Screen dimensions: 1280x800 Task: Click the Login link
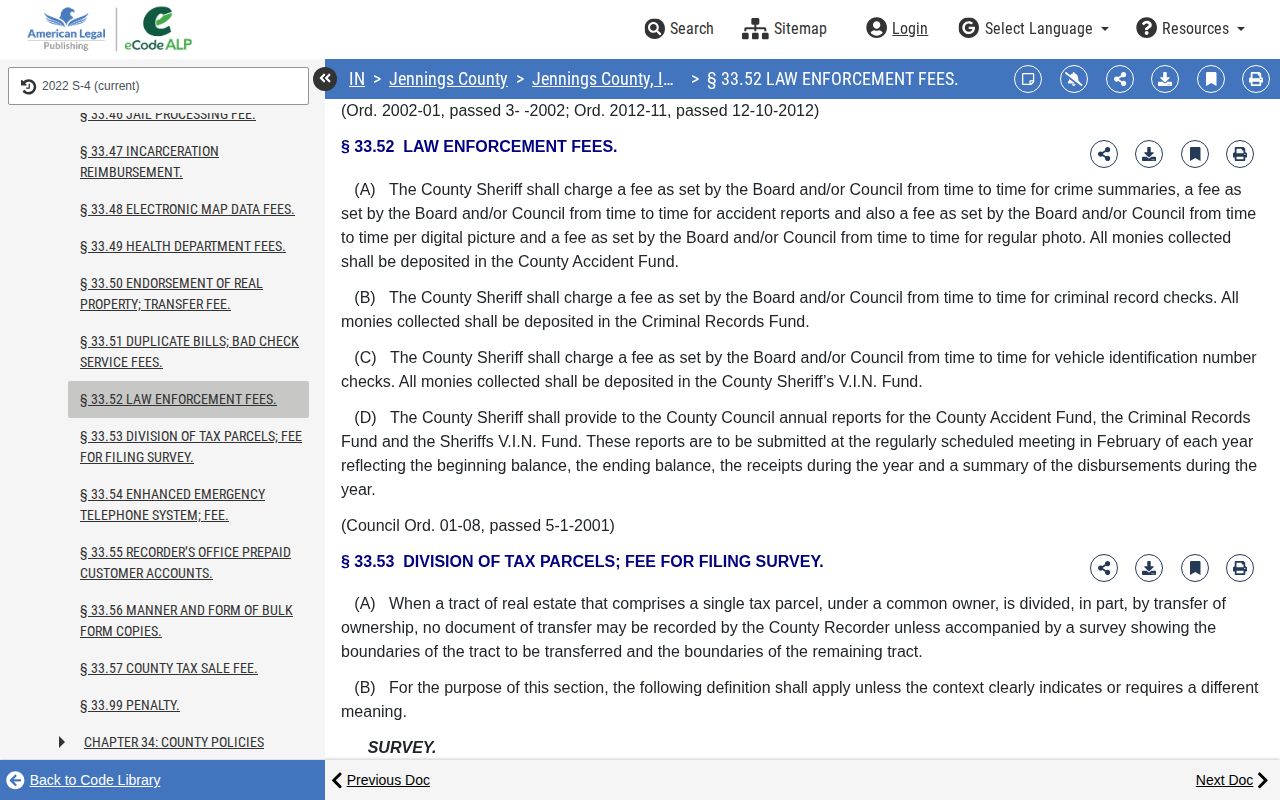tap(897, 28)
